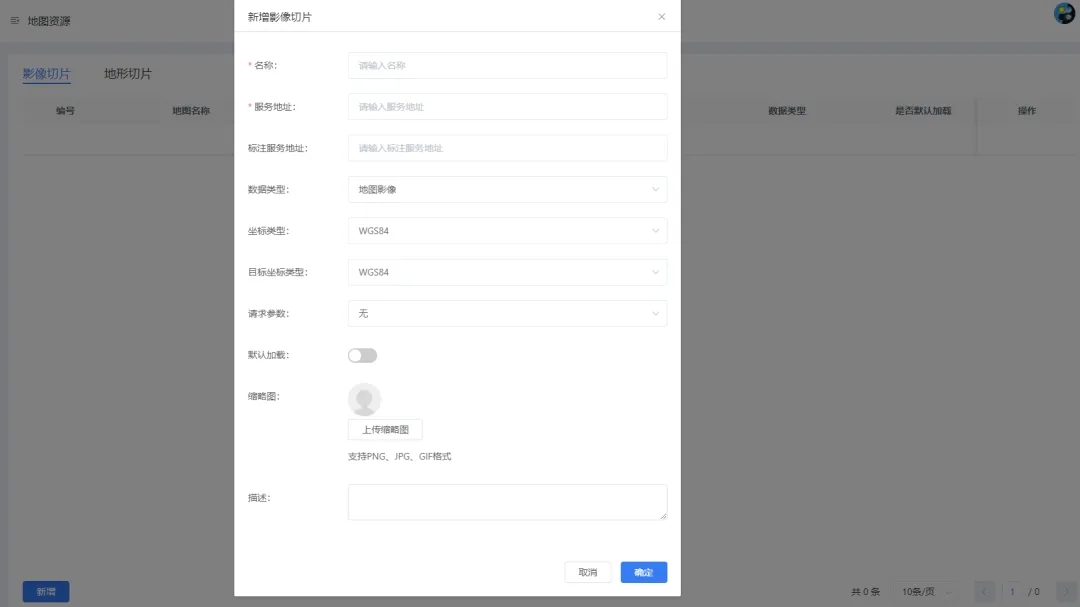The height and width of the screenshot is (607, 1080).
Task: Click the thumbnail avatar placeholder image
Action: [364, 399]
